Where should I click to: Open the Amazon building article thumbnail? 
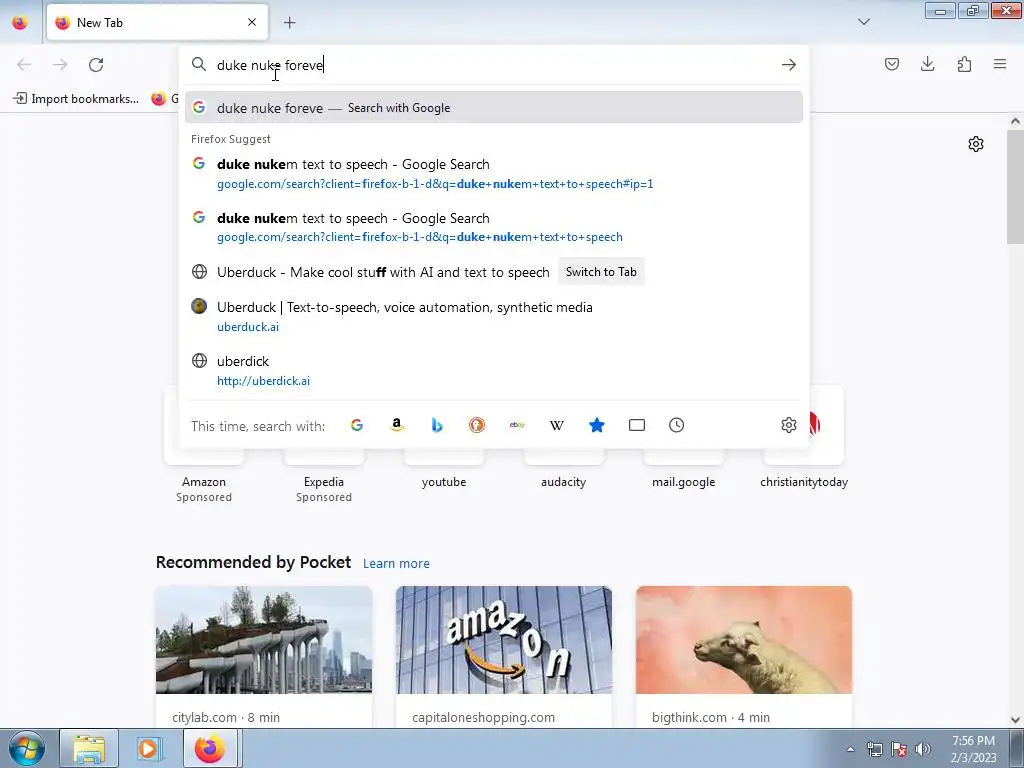504,639
